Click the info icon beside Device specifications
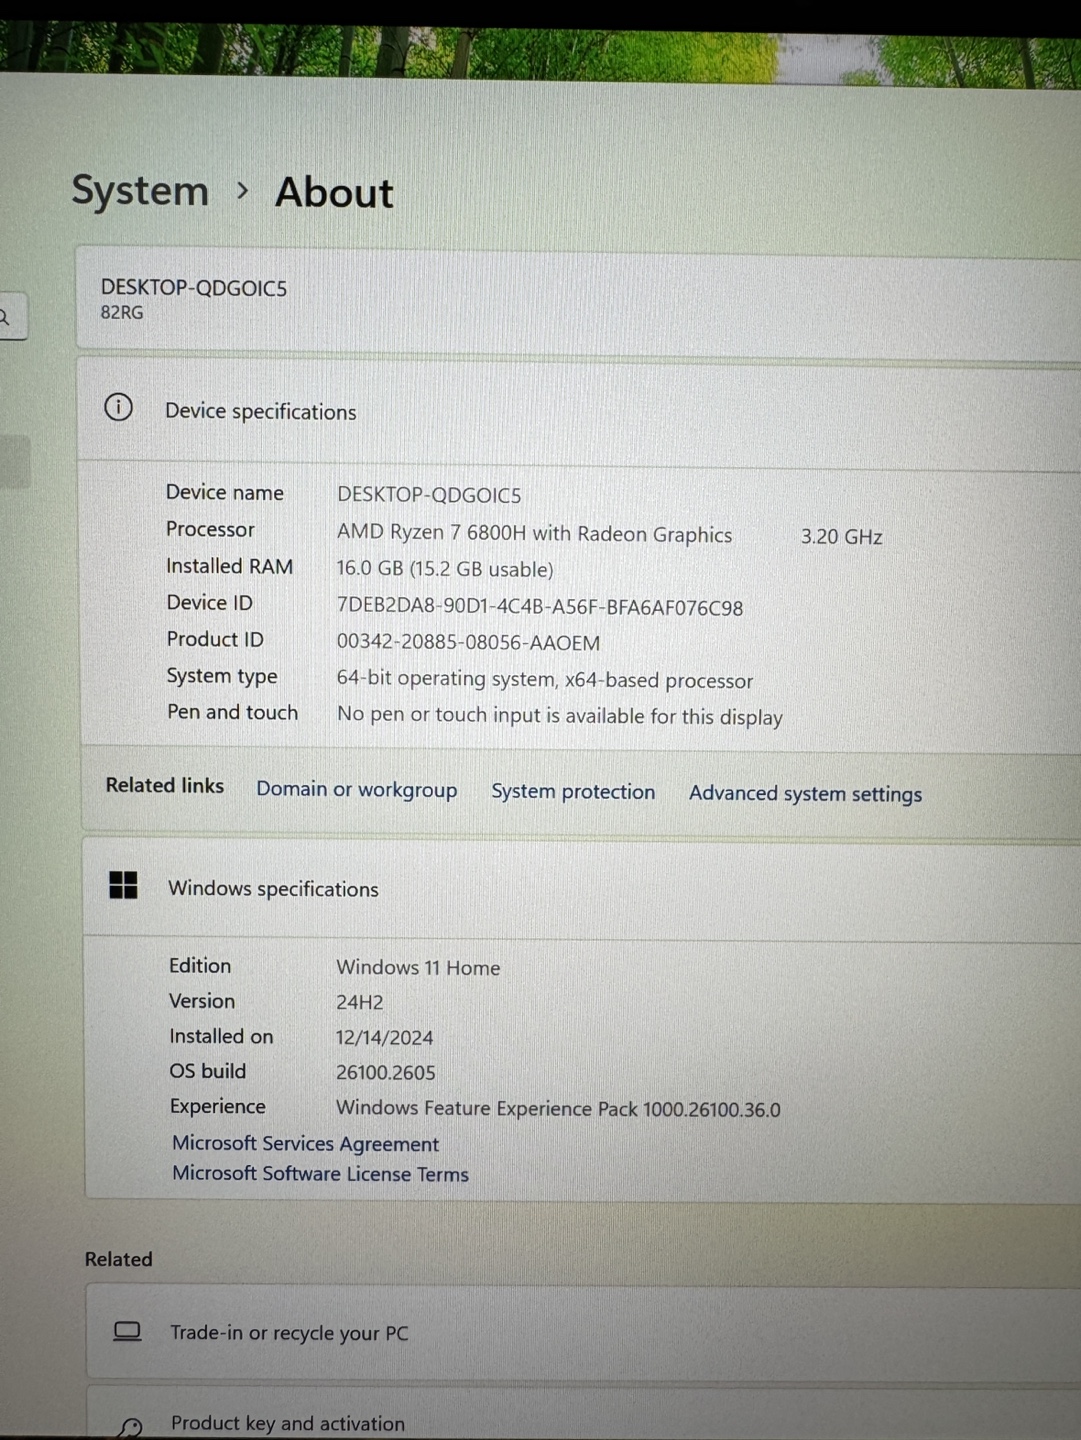The image size is (1081, 1440). tap(118, 407)
